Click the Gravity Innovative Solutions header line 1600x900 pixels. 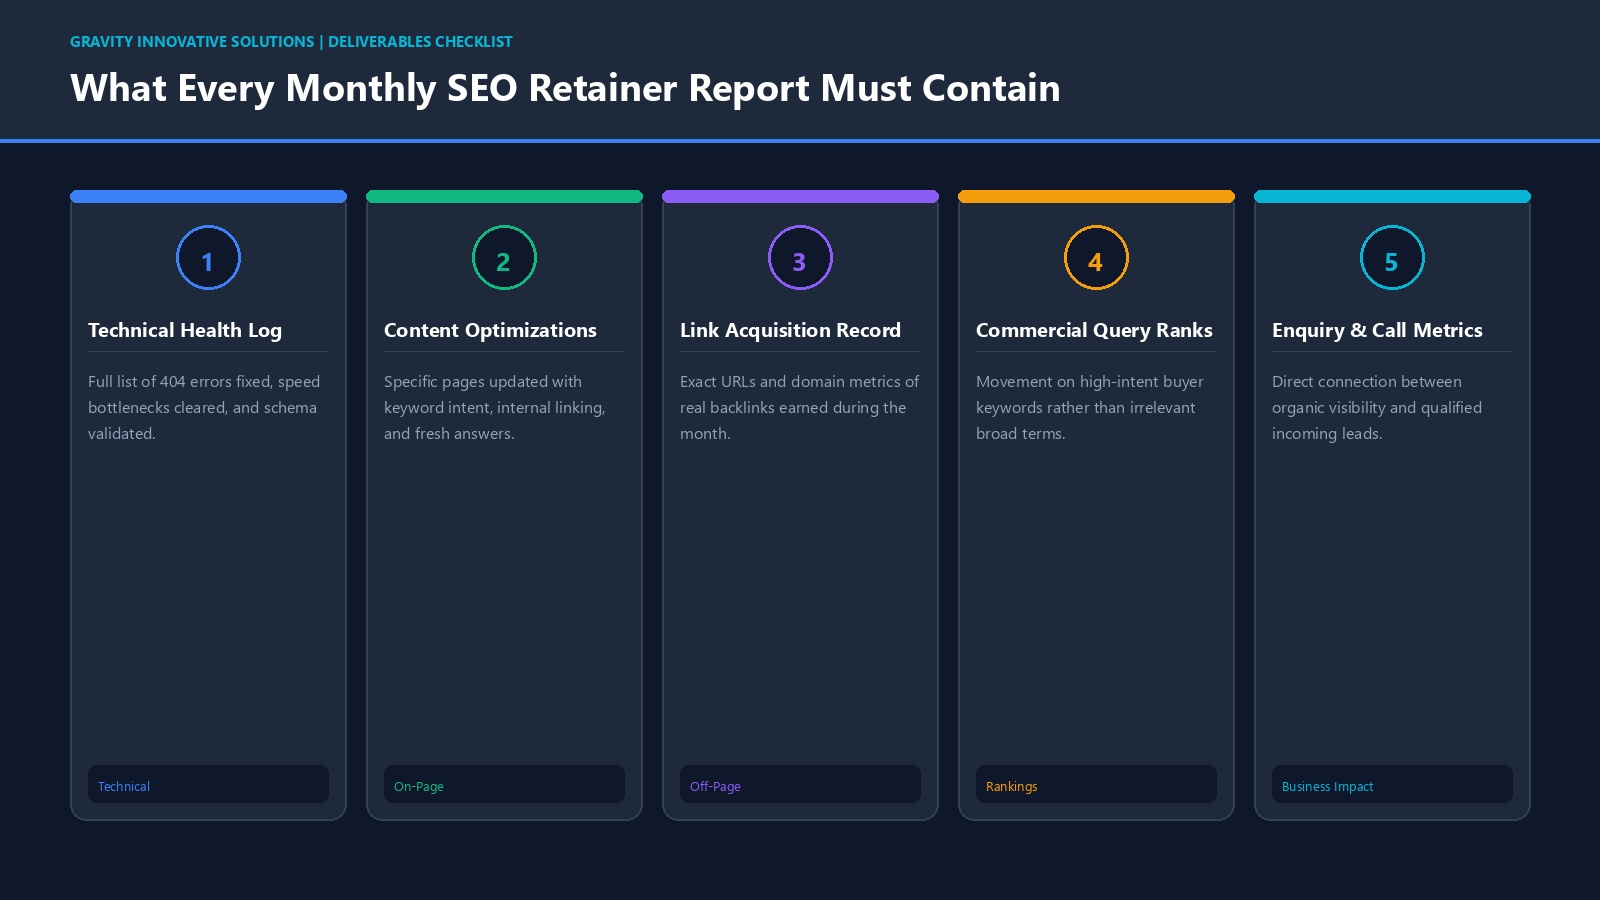(291, 42)
